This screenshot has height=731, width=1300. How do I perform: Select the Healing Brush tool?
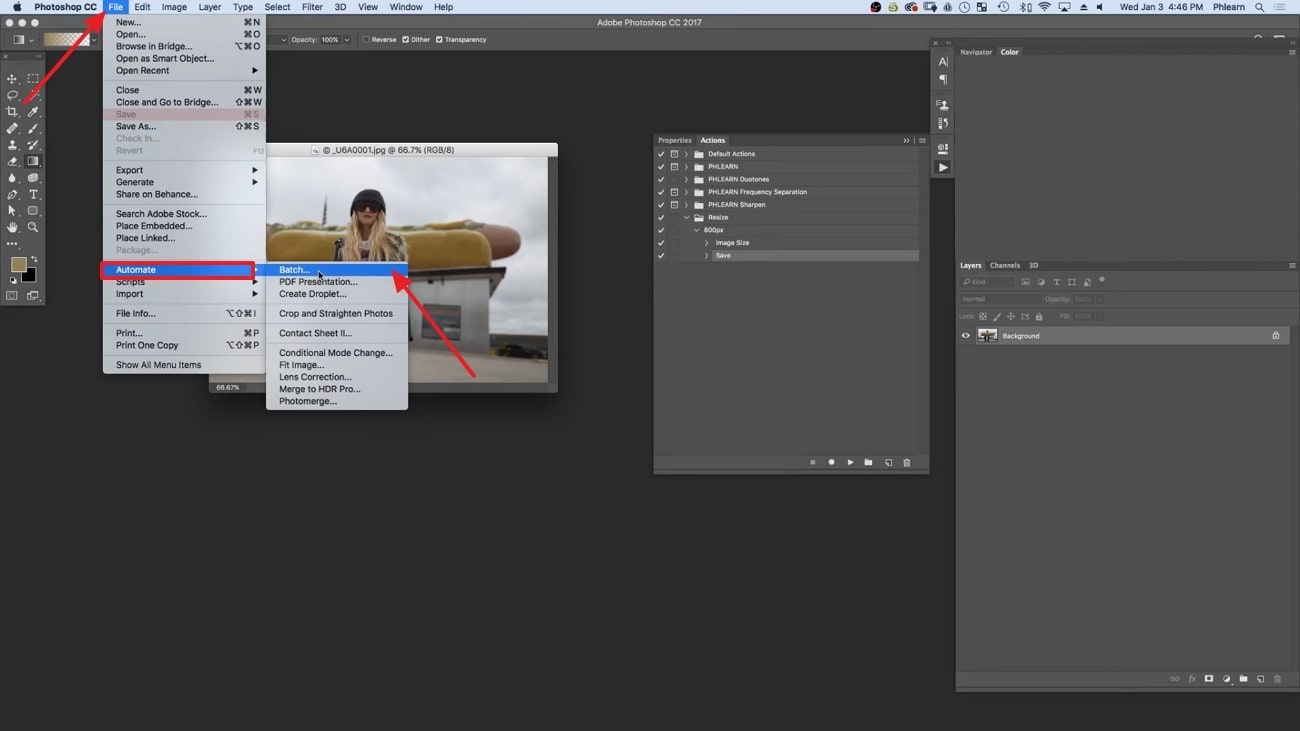point(12,128)
